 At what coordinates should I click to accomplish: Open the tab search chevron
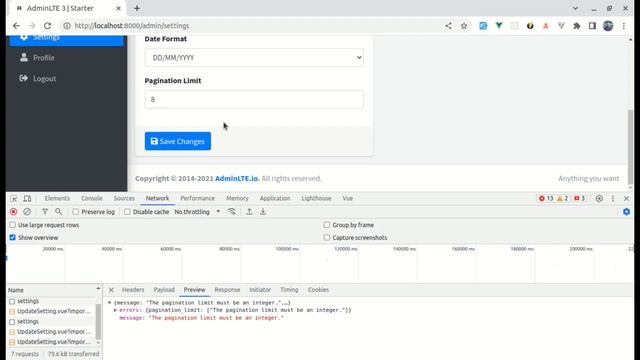[575, 8]
